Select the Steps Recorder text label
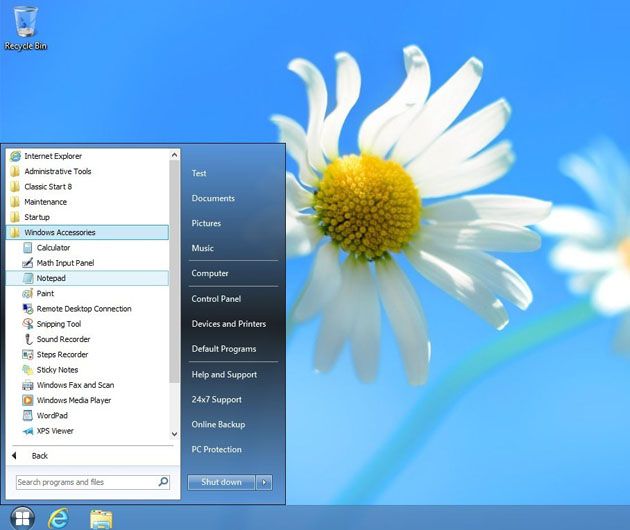 tap(62, 354)
